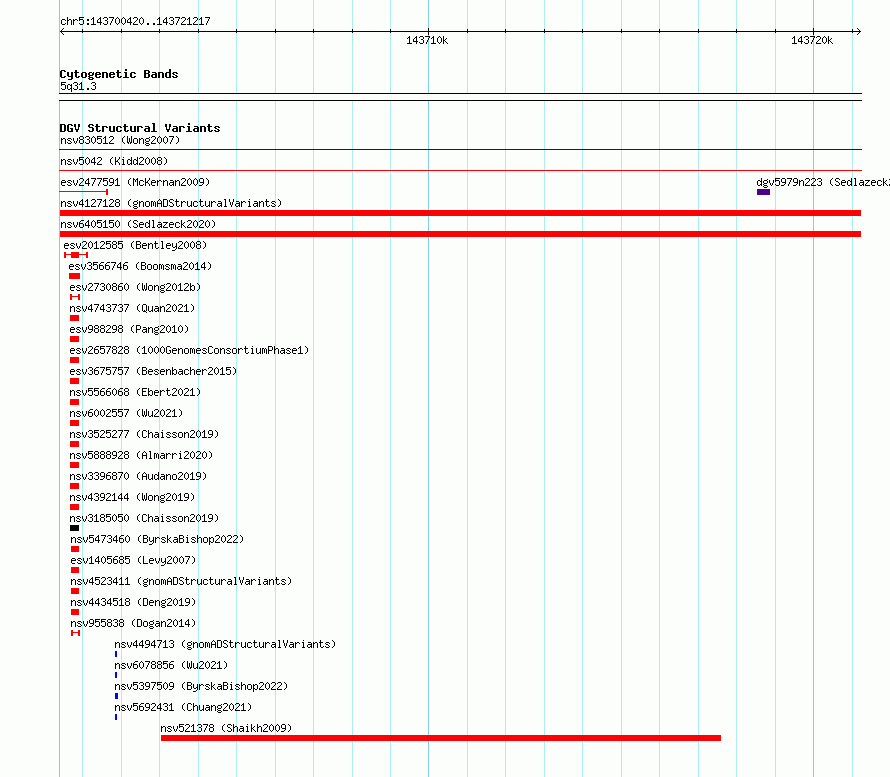The height and width of the screenshot is (777, 890).
Task: Select the nsv4523411 (gnomADStructuralVariants) label
Action: (181, 581)
